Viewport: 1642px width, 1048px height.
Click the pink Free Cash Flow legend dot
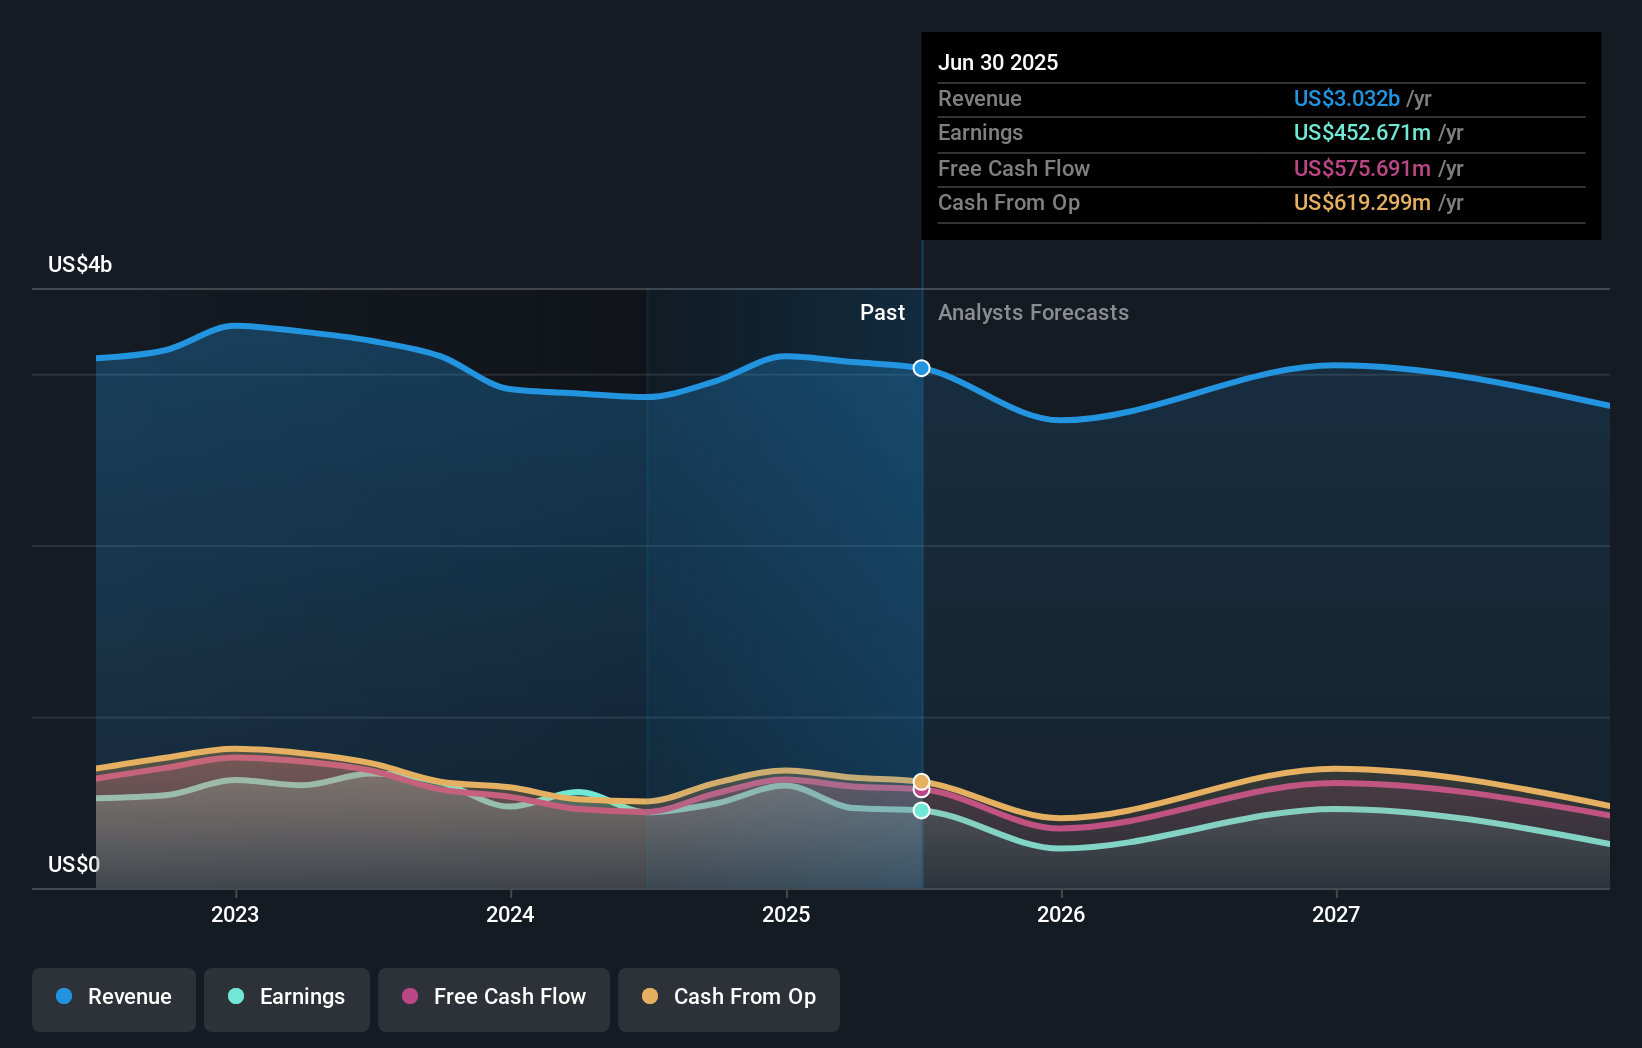(x=411, y=996)
